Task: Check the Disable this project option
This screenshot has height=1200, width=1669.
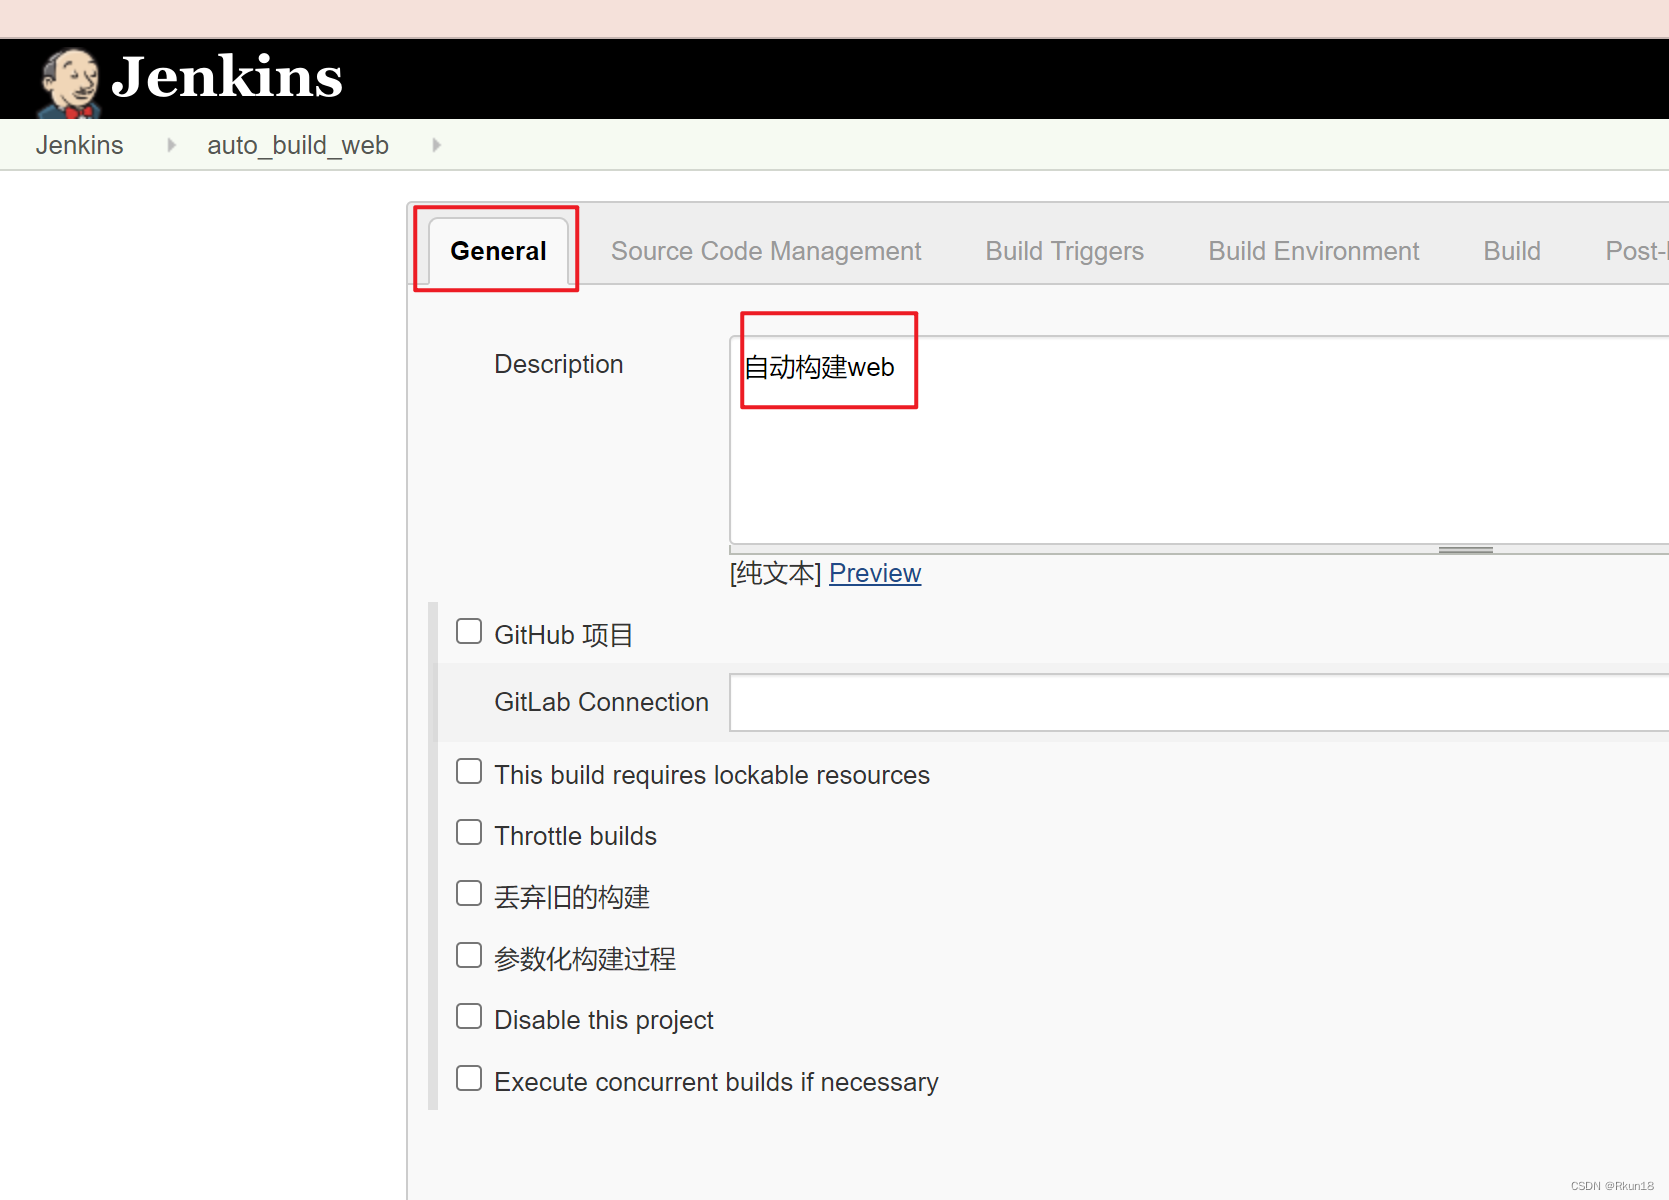Action: (469, 1016)
